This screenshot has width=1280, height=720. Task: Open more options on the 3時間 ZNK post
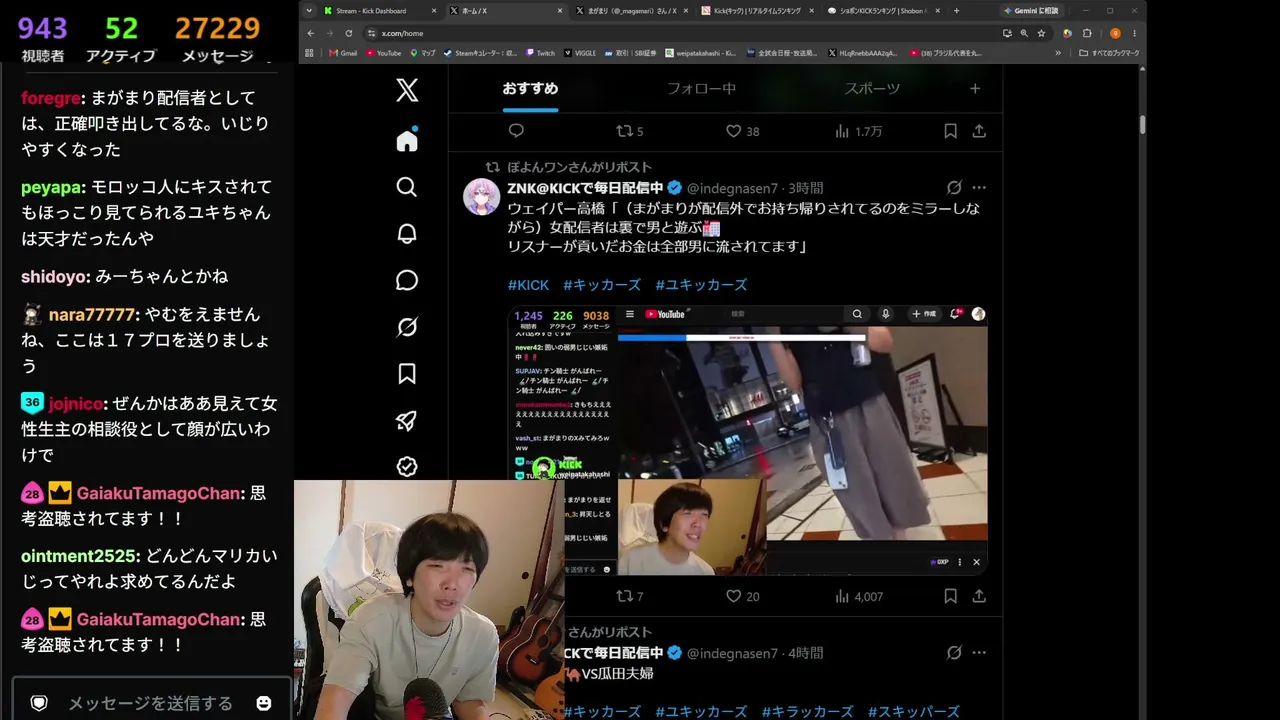[x=979, y=188]
